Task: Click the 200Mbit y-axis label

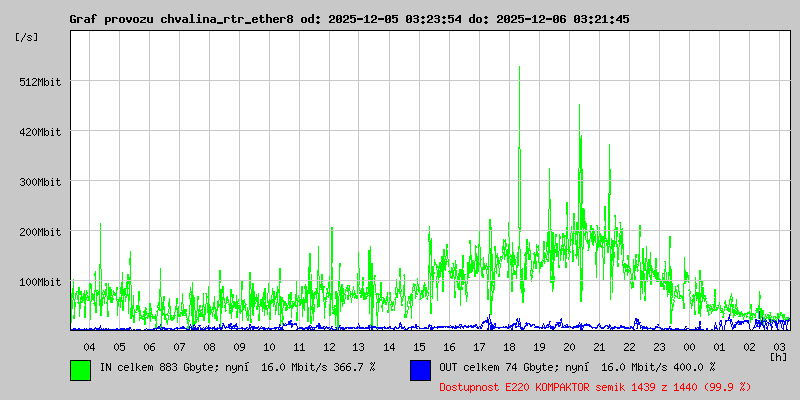Action: pos(40,232)
